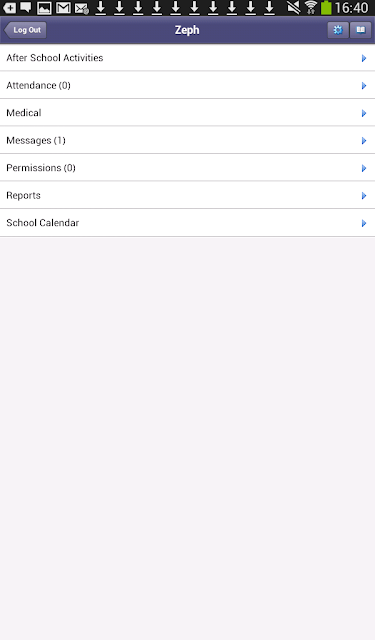Tap the Gmail notification icon
The width and height of the screenshot is (375, 640).
tap(63, 7)
